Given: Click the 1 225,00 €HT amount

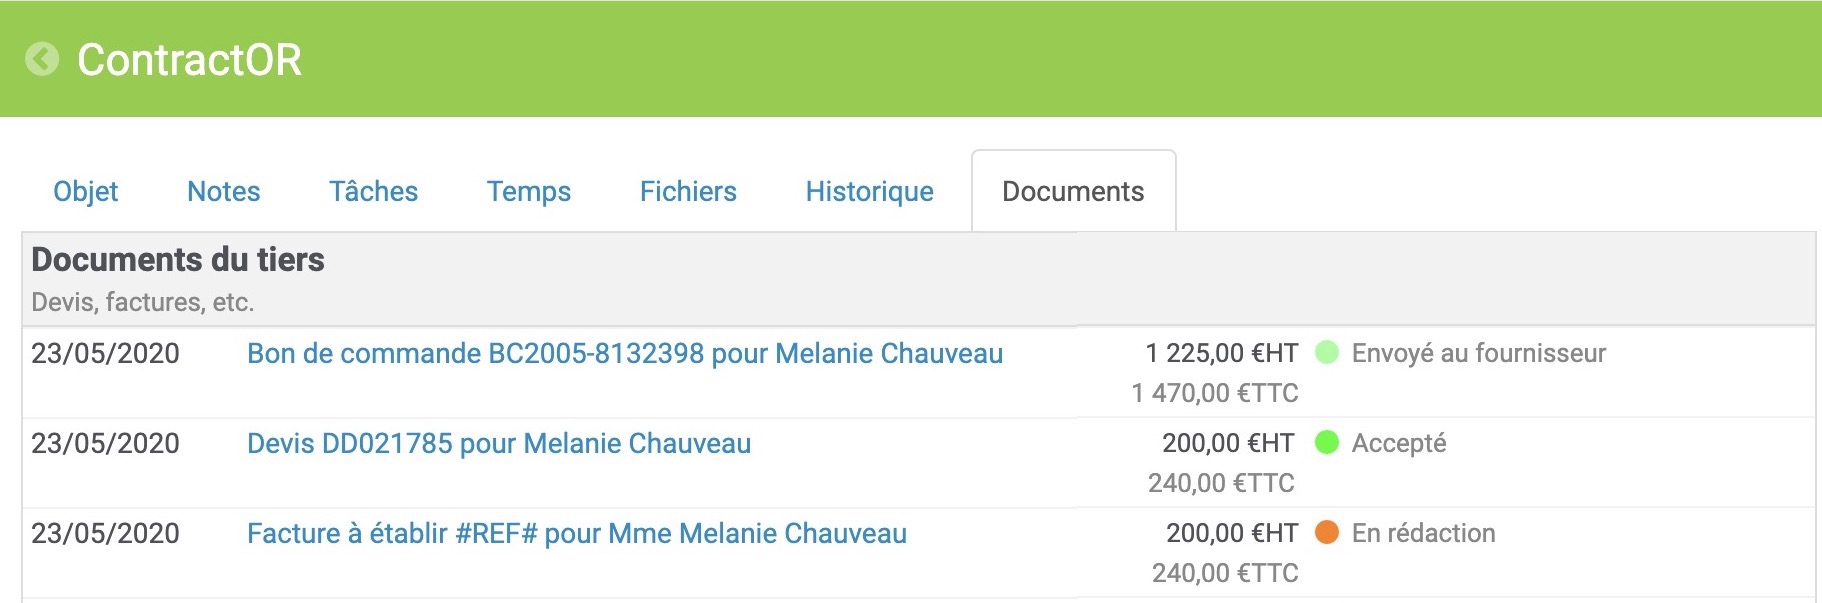Looking at the screenshot, I should [1221, 353].
